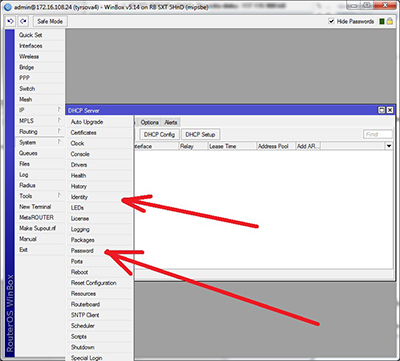Screen dimensions: 400x361
Task: Click the WinBox logo in title bar
Action: (8, 7)
